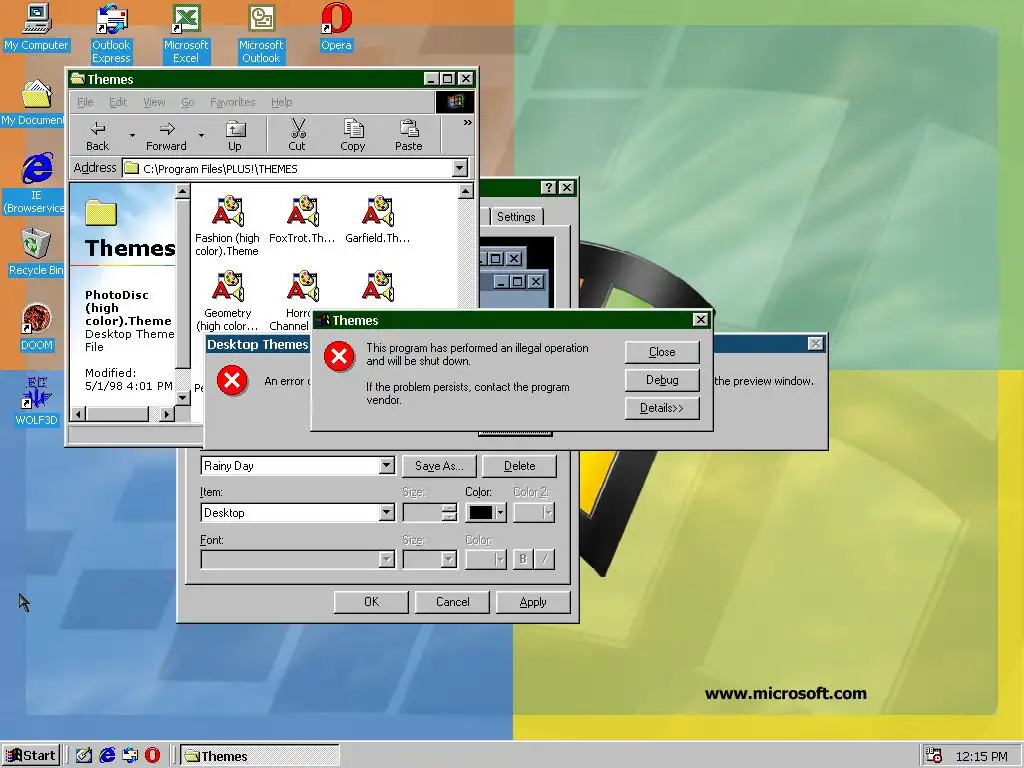Click the item Size spinner
1024x768 pixels.
click(x=449, y=513)
